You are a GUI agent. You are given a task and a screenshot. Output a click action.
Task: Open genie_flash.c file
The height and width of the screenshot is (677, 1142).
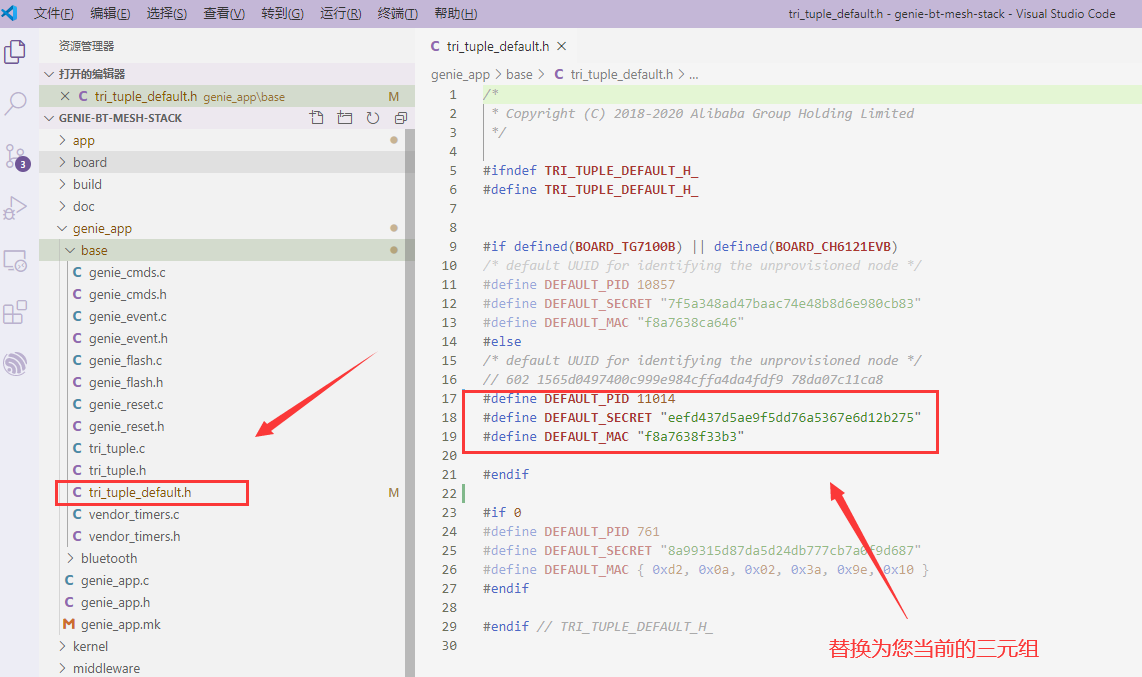(x=125, y=360)
